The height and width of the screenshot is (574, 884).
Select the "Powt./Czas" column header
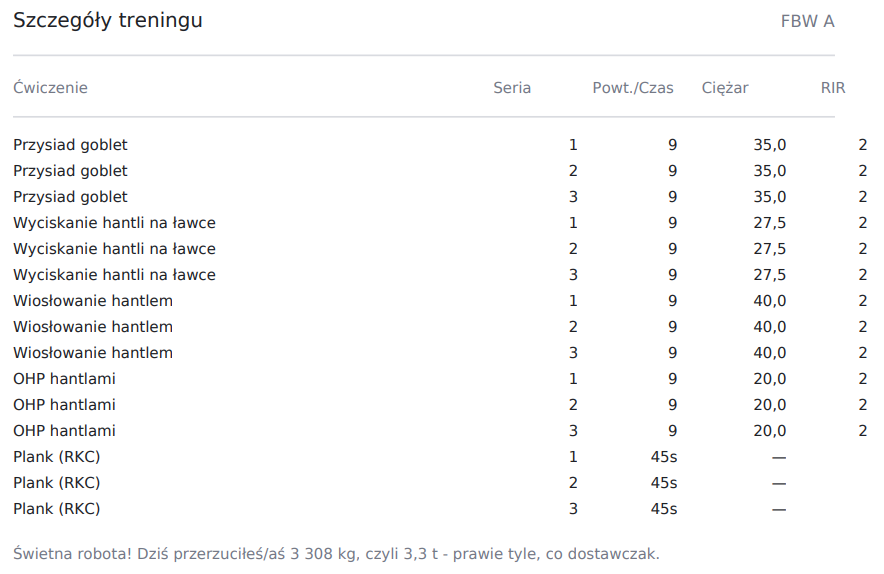(633, 88)
